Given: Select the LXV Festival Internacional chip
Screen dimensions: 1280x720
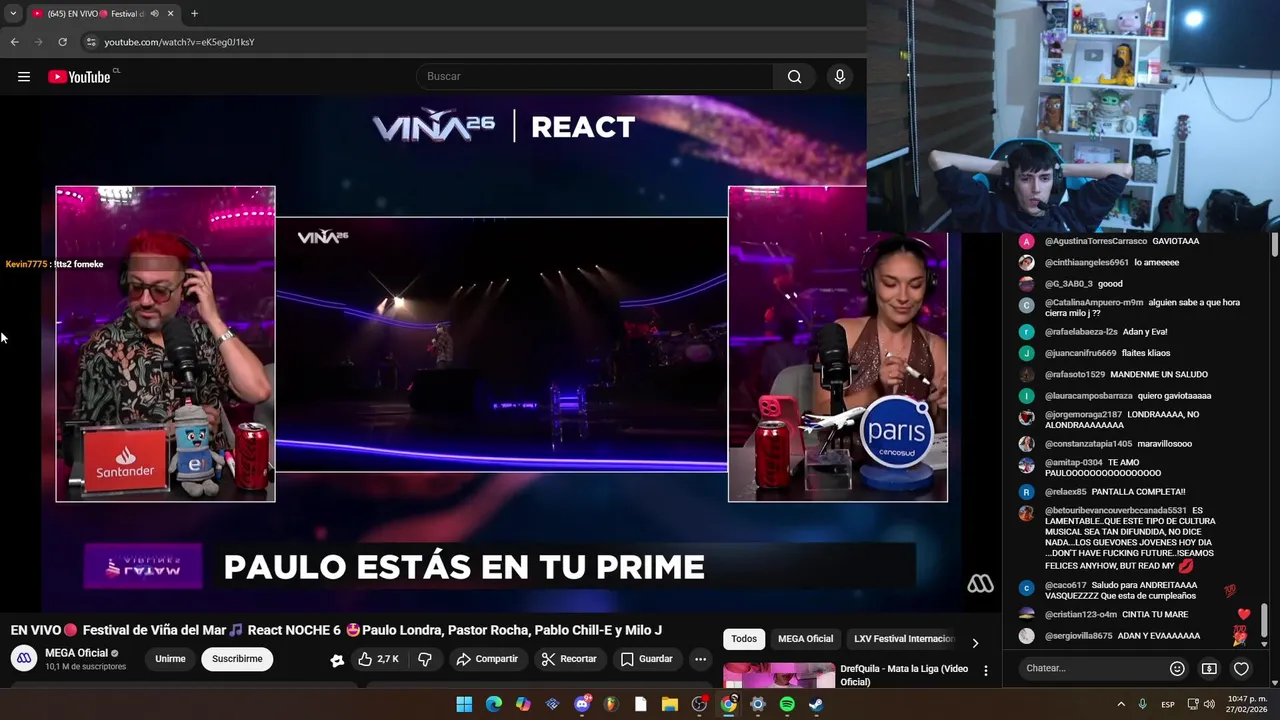Looking at the screenshot, I should (x=903, y=639).
